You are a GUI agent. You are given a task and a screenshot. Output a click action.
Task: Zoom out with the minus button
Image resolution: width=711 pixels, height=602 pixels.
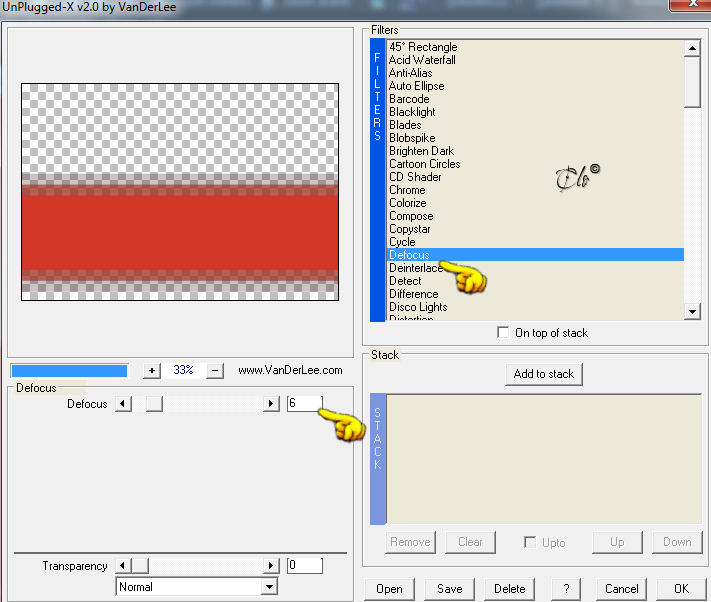(215, 370)
